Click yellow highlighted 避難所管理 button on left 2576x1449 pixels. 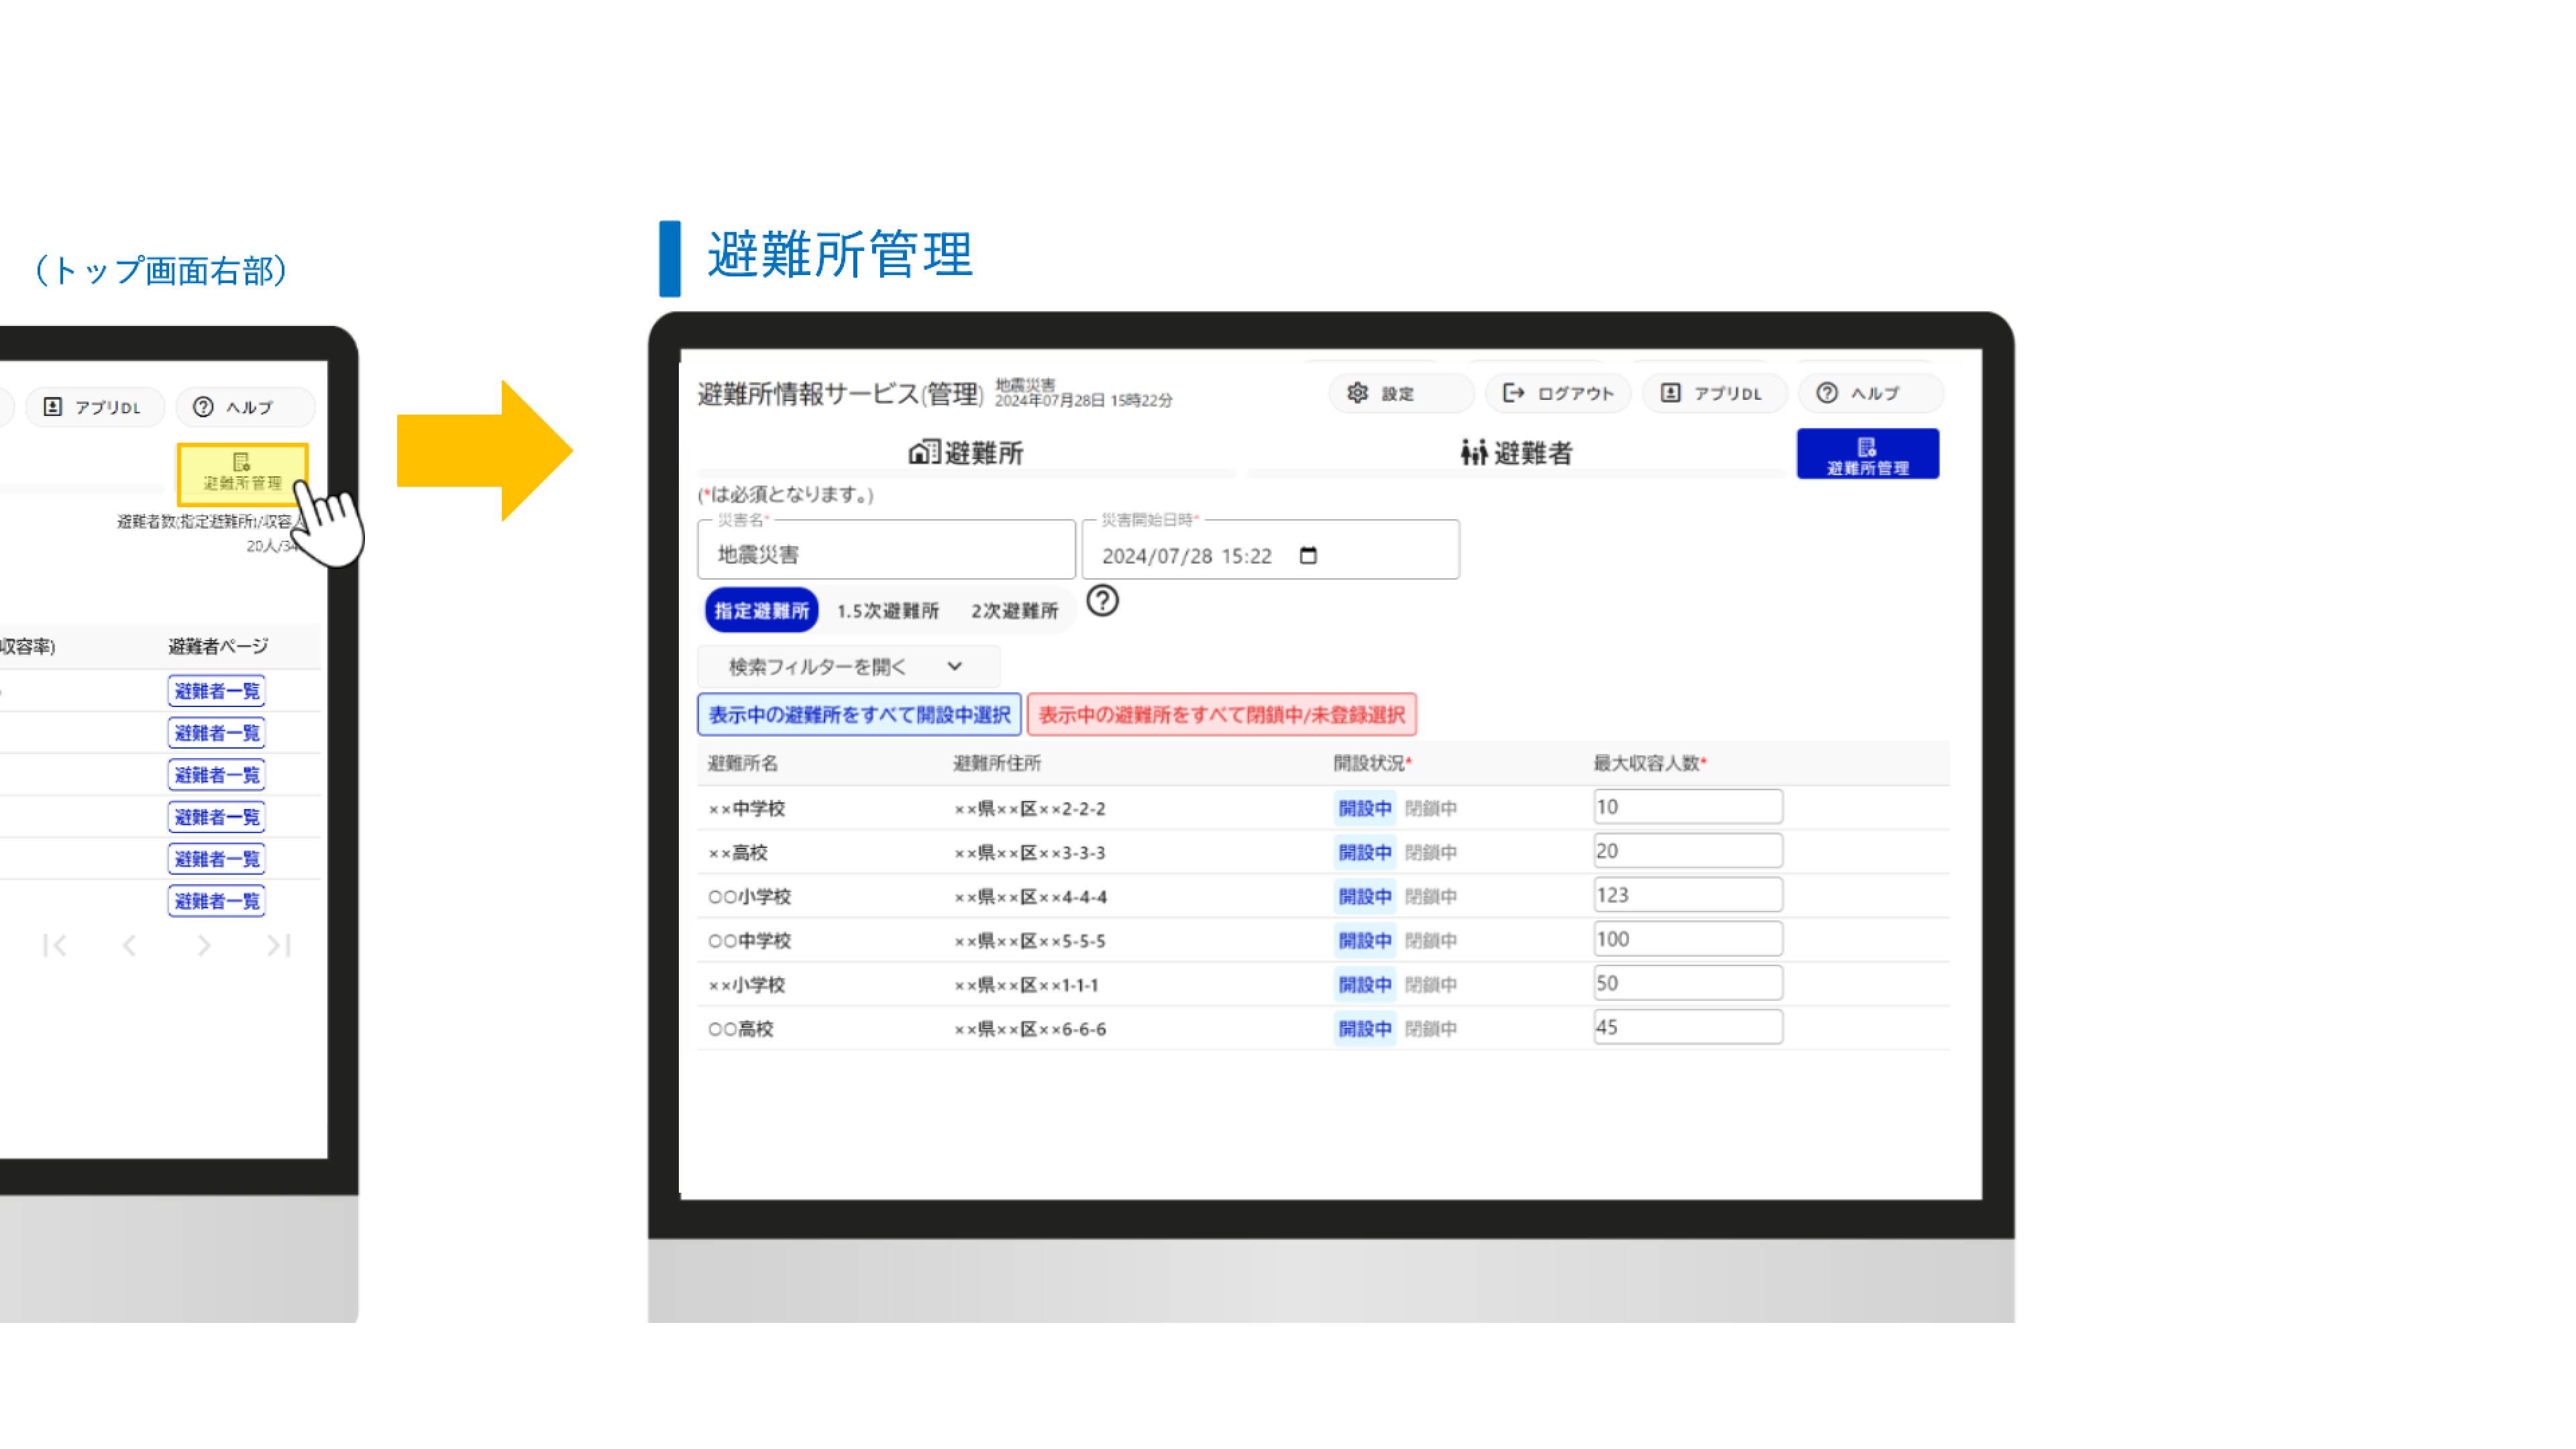pyautogui.click(x=242, y=472)
